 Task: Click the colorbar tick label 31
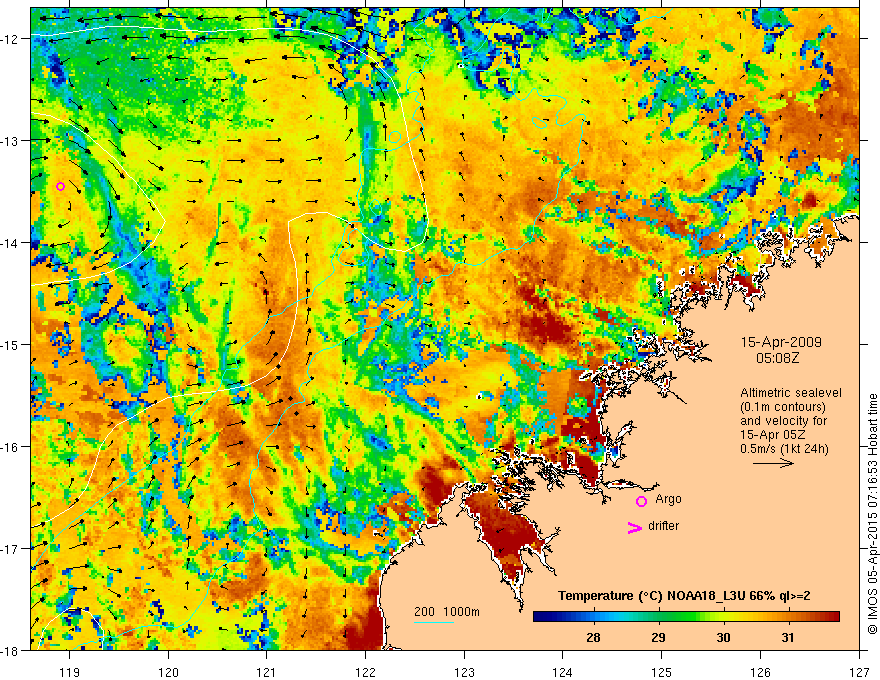(x=788, y=637)
